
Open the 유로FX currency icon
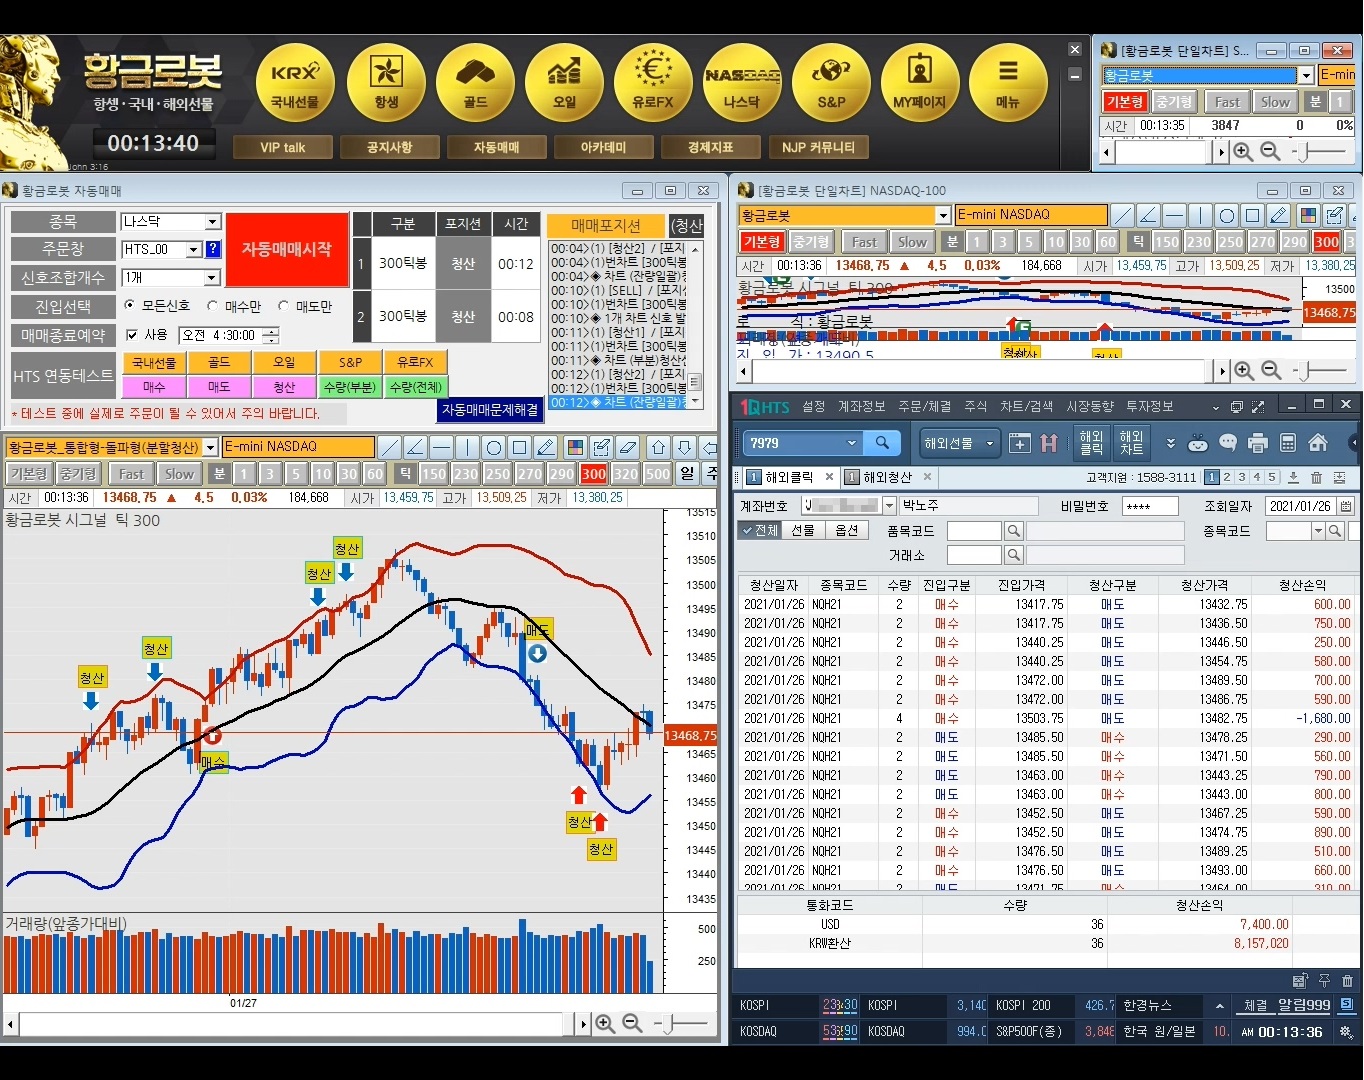coord(653,82)
